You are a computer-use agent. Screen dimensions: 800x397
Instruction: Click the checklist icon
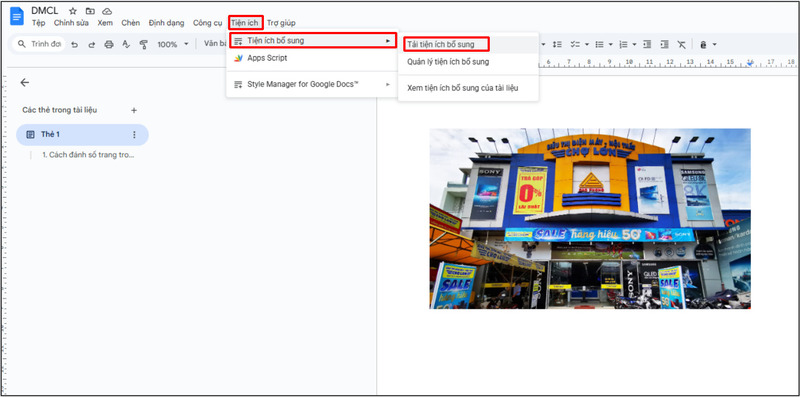point(575,44)
